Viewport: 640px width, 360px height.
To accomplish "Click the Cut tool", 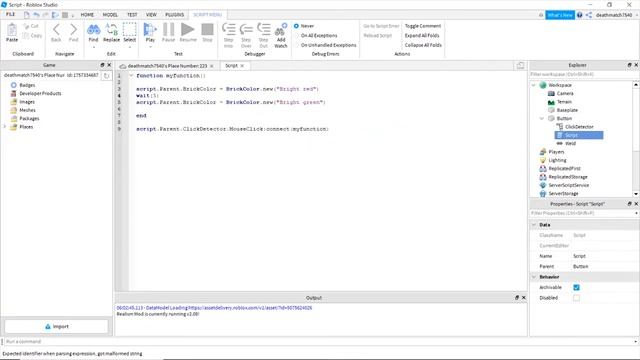I will point(31,26).
